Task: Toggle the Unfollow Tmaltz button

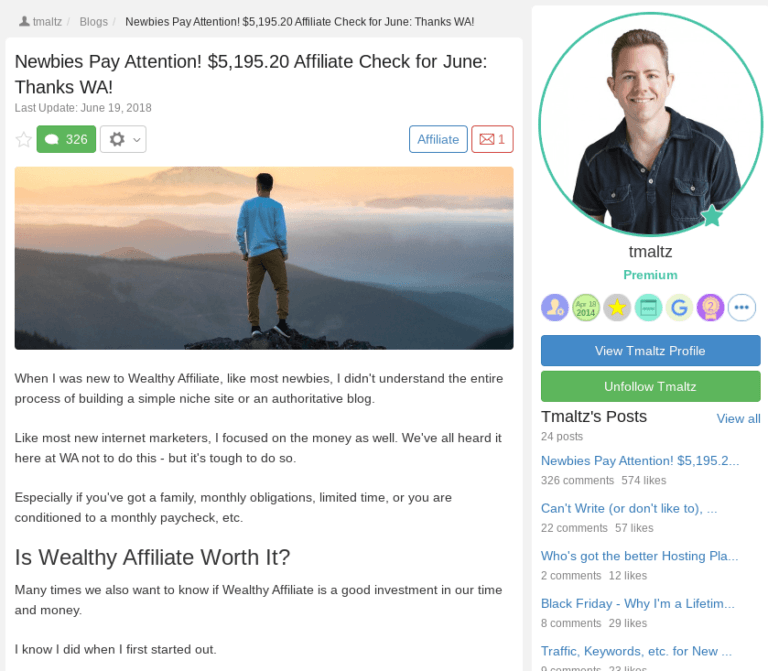Action: [x=650, y=386]
